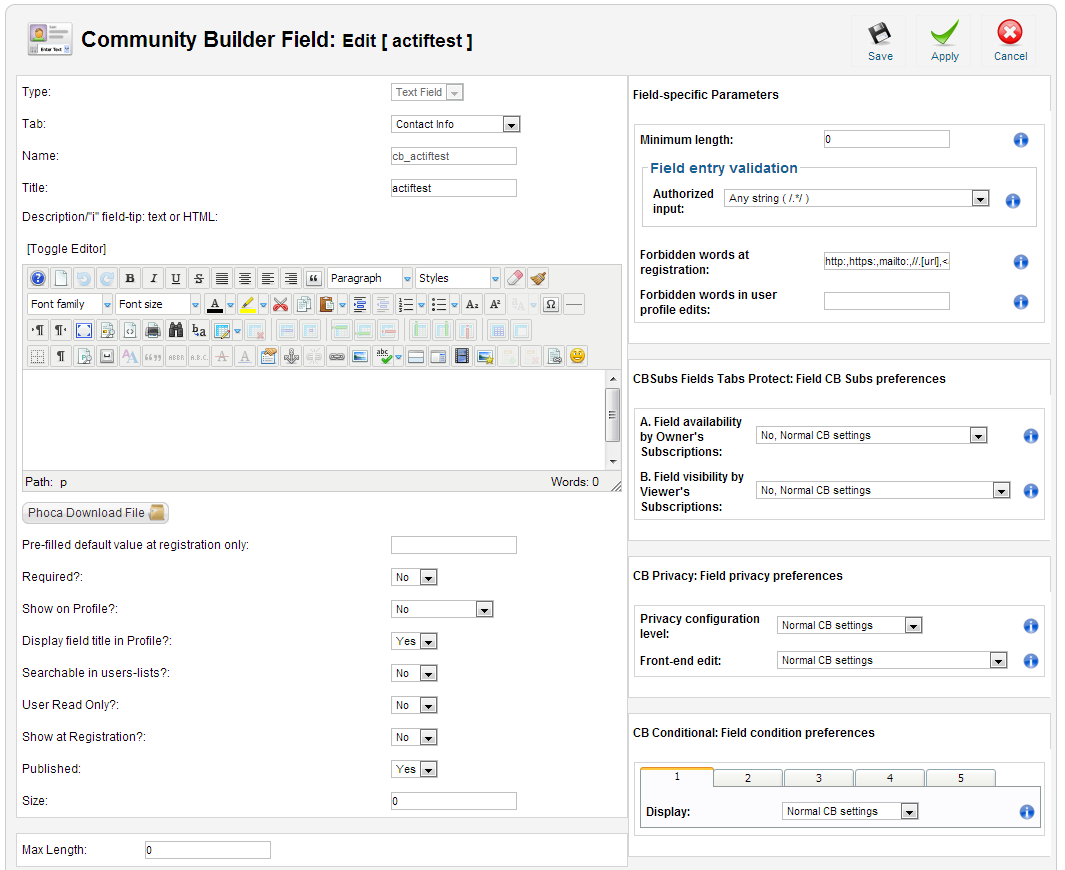Screen dimensions: 1065x870
Task: Click the Minimum length input field
Action: (886, 139)
